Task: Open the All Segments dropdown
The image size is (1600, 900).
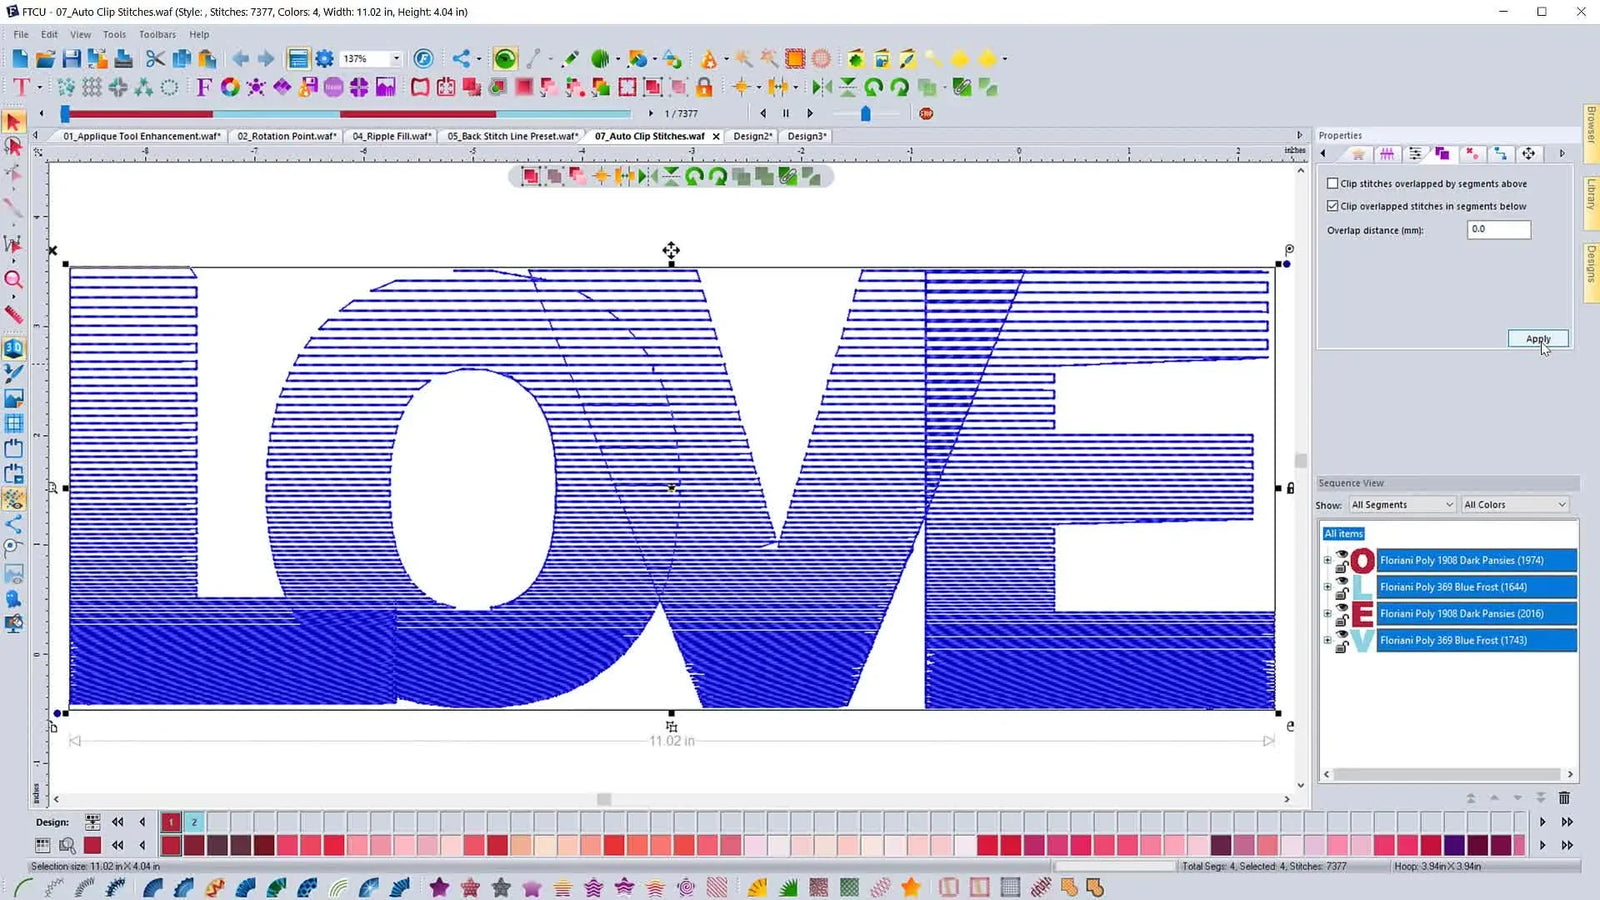Action: 1402,505
